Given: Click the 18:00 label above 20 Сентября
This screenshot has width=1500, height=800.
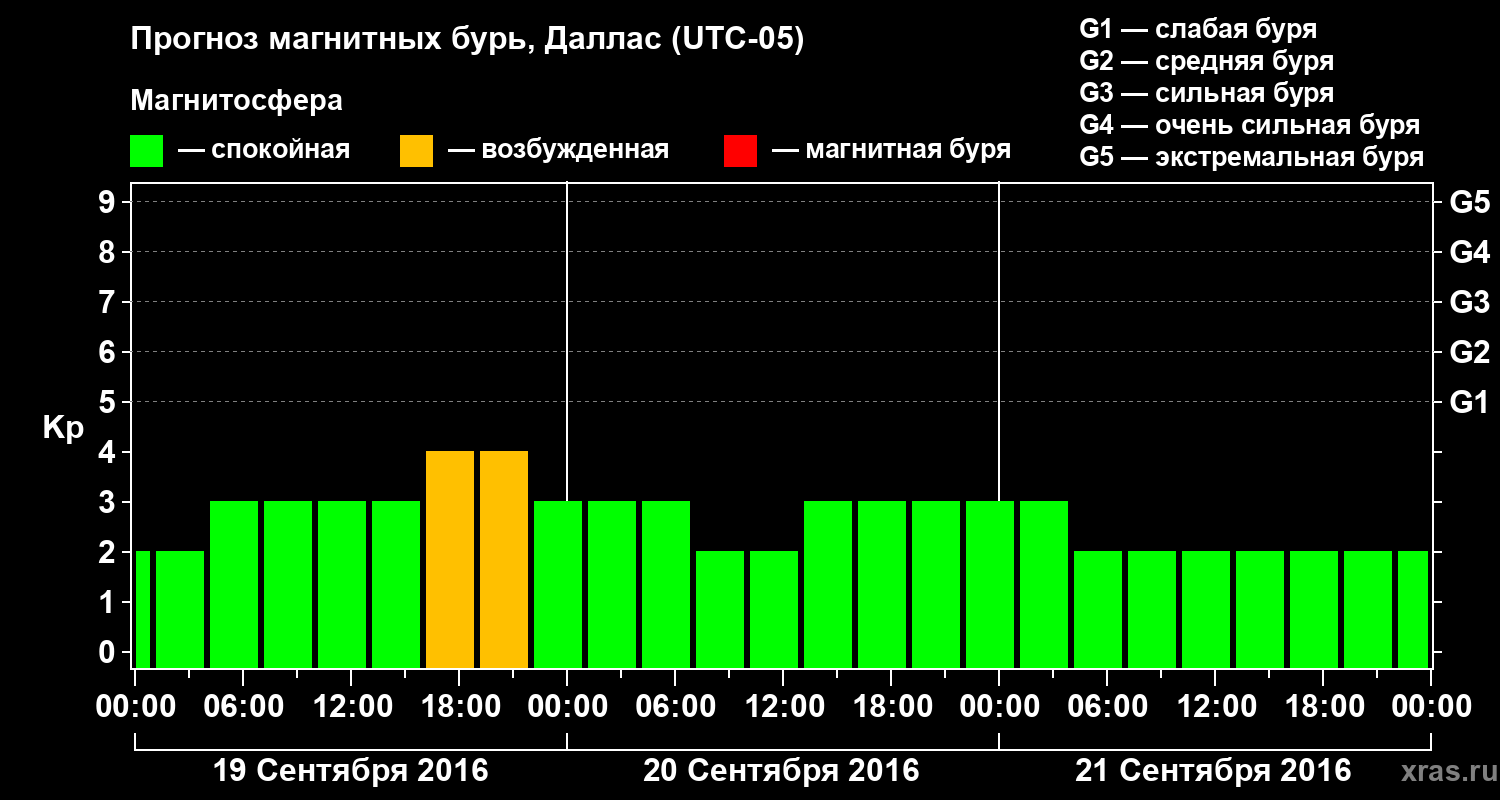Looking at the screenshot, I should [x=891, y=707].
